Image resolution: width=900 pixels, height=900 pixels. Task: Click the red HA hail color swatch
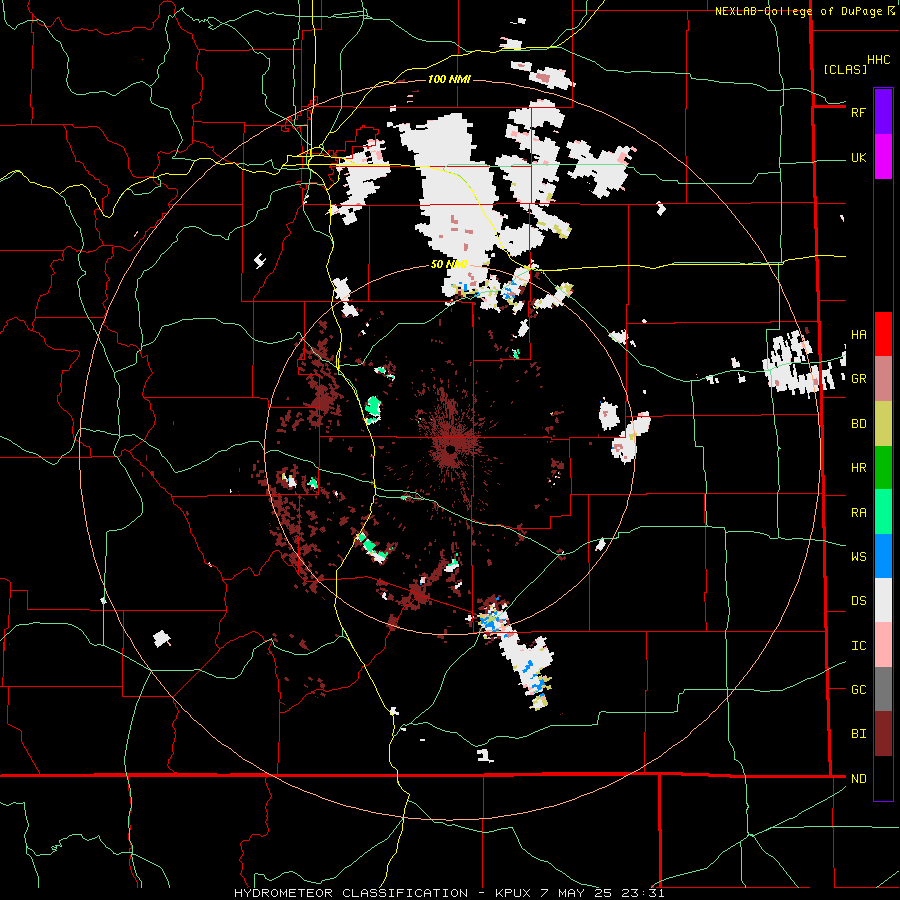[x=883, y=334]
